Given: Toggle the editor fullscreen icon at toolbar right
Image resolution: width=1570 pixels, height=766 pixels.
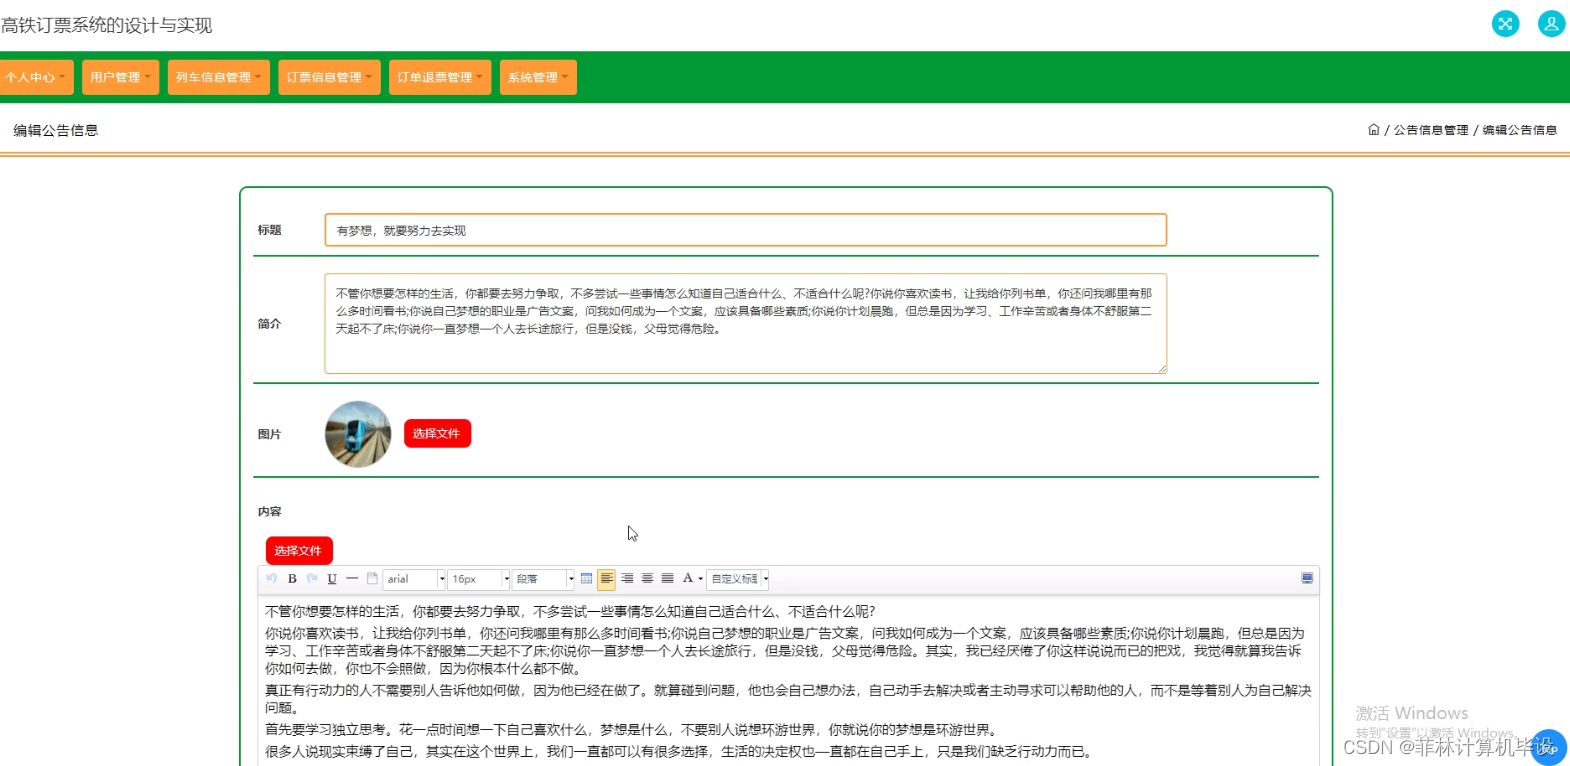Looking at the screenshot, I should [1307, 579].
